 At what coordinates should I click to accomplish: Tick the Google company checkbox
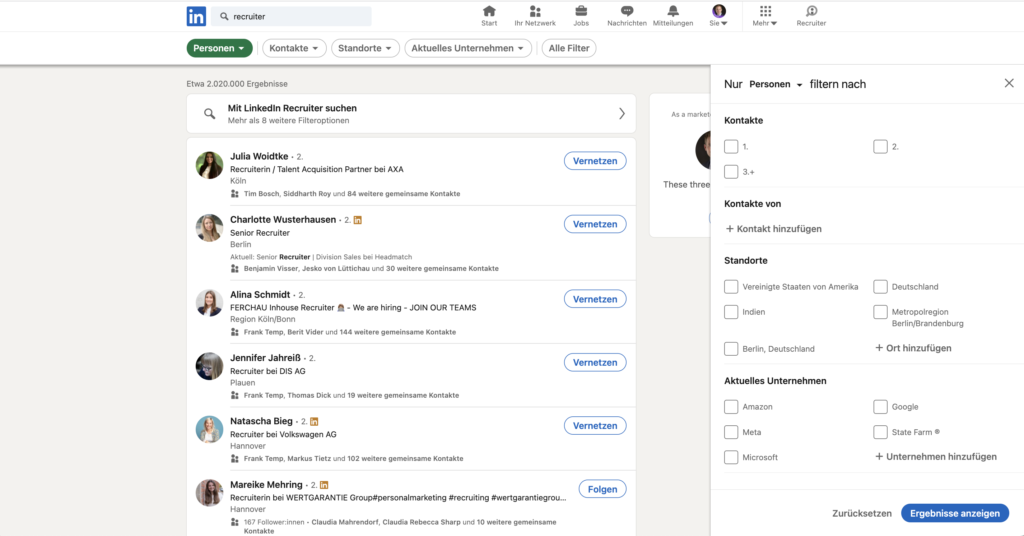click(880, 407)
